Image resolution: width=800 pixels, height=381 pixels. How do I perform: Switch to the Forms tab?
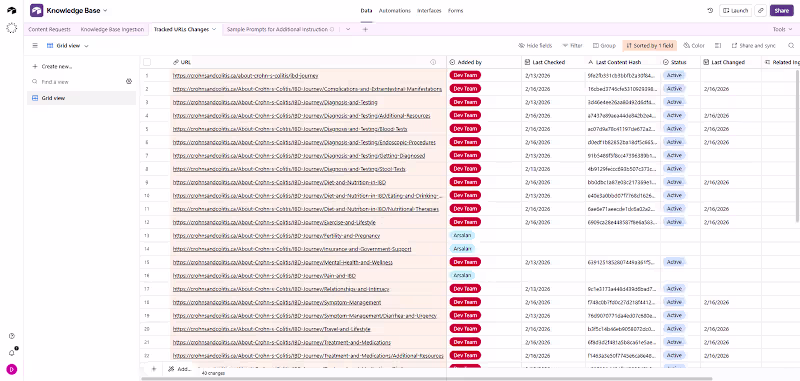click(456, 11)
